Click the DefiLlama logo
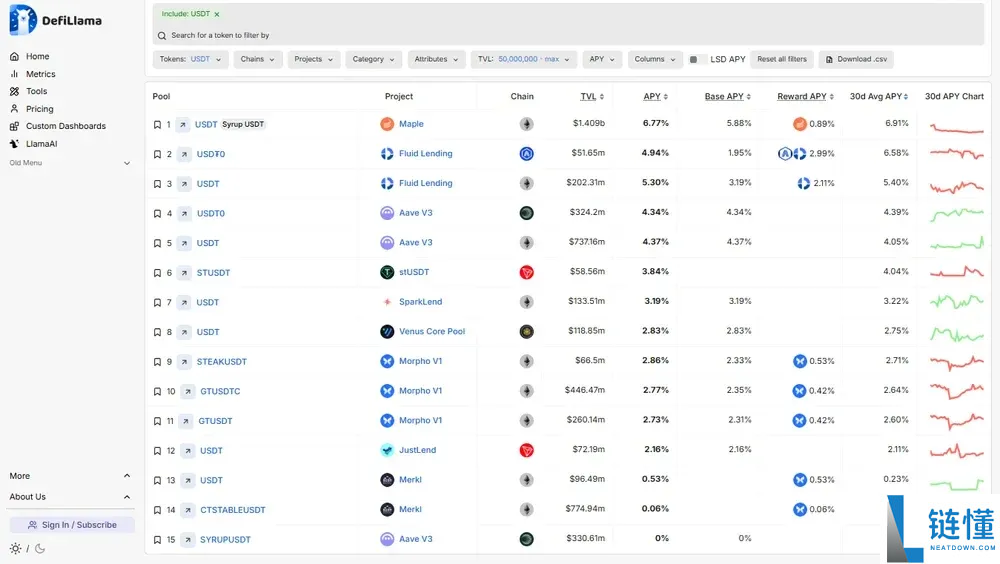The height and width of the screenshot is (564, 1000). 55,20
